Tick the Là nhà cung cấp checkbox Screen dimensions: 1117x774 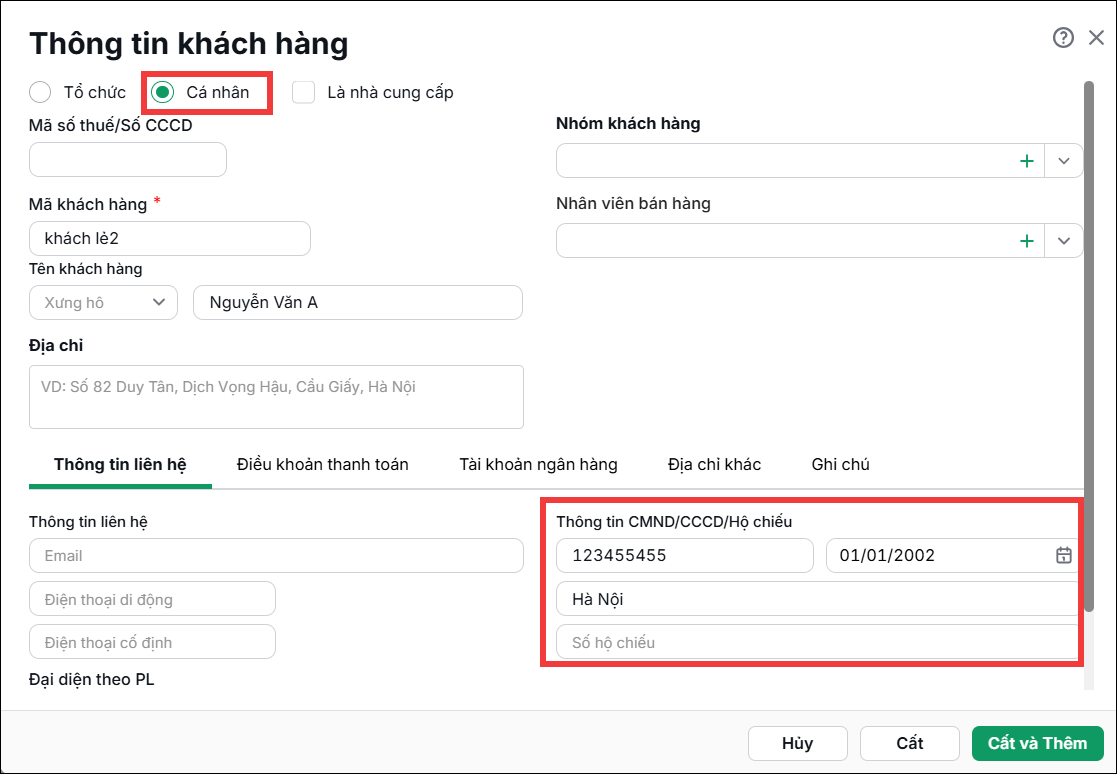tap(303, 92)
